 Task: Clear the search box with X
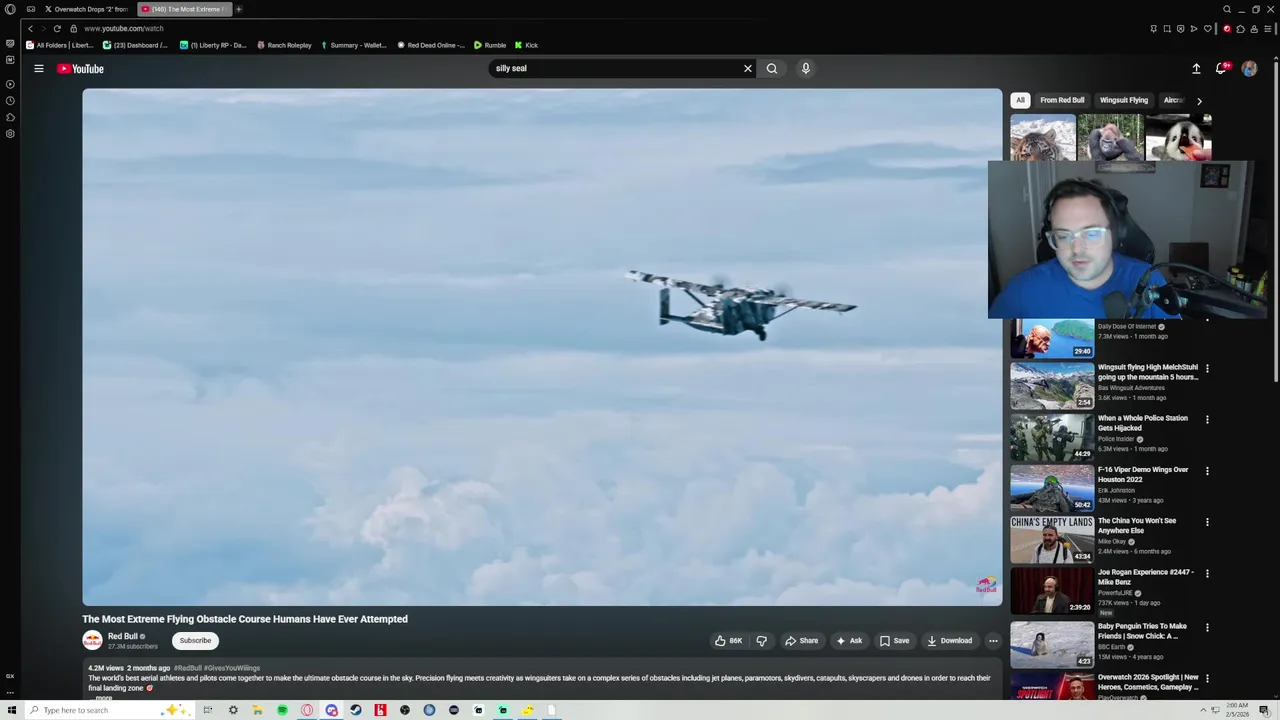[747, 69]
